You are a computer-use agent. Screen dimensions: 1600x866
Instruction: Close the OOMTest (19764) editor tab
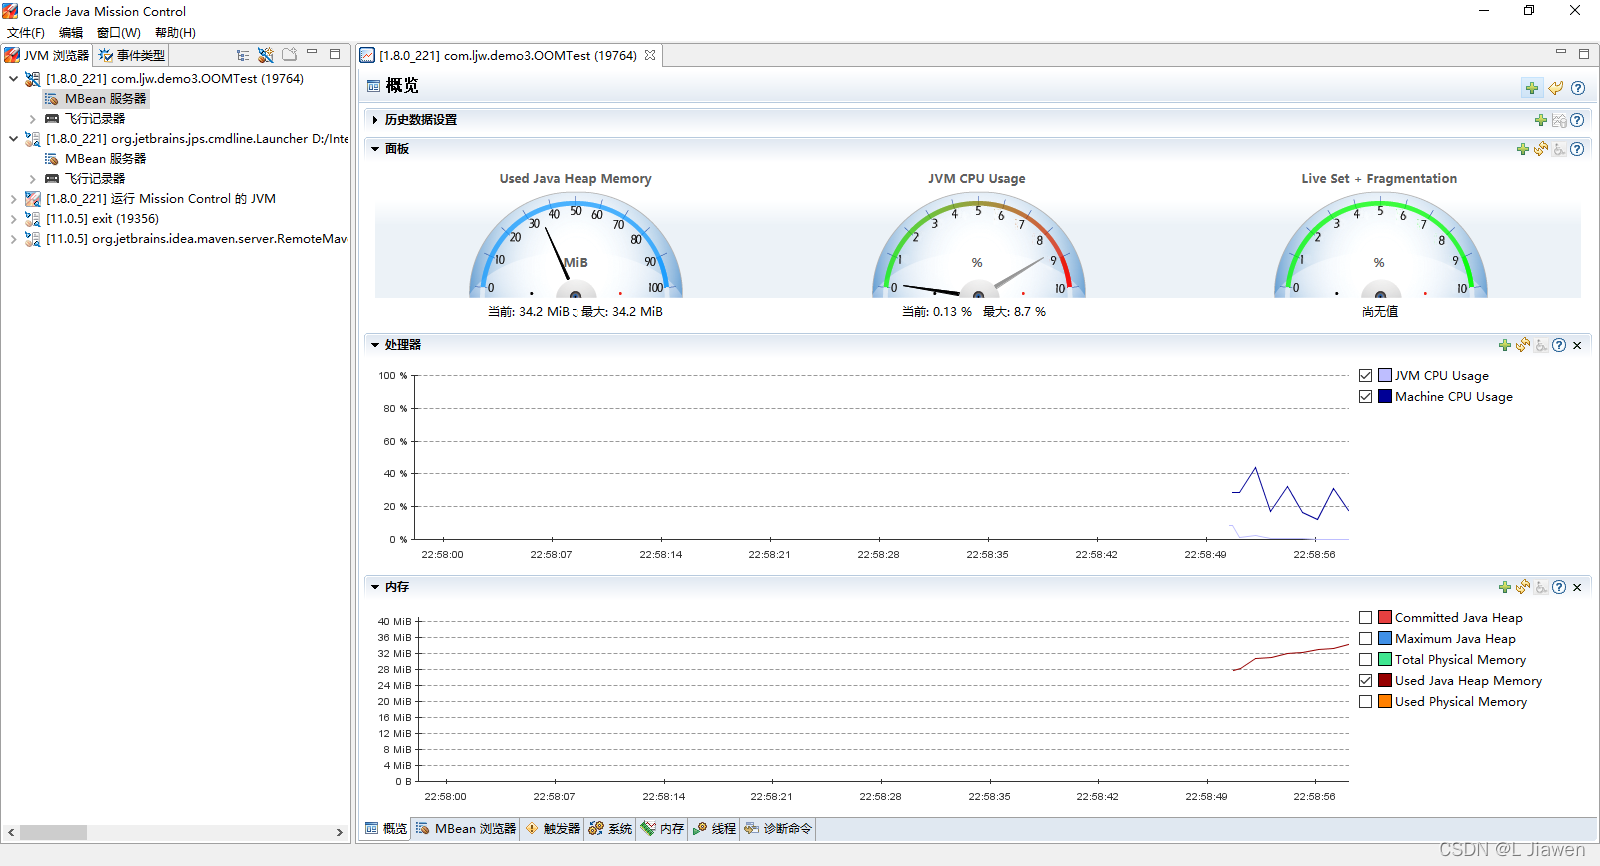(x=650, y=55)
